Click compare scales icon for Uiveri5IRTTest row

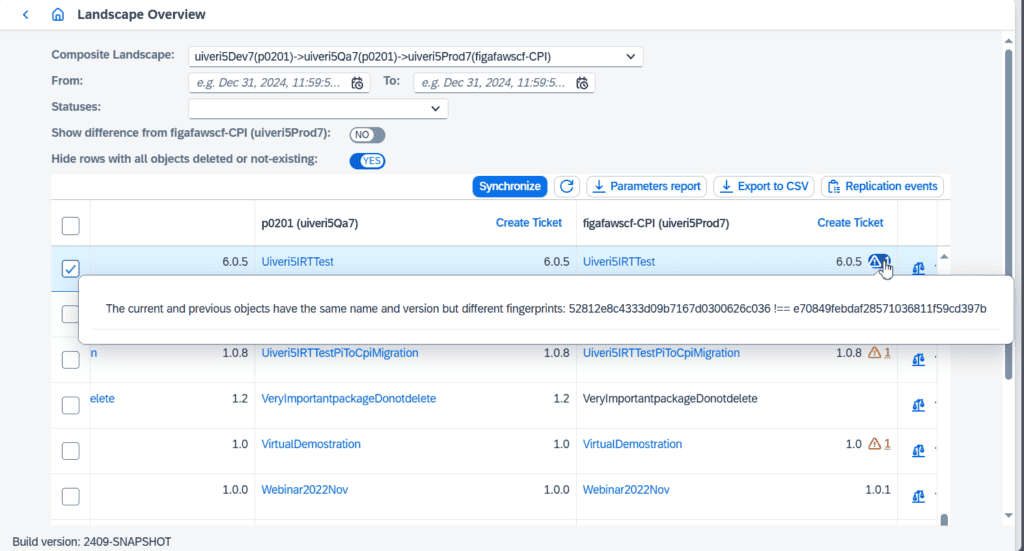918,268
